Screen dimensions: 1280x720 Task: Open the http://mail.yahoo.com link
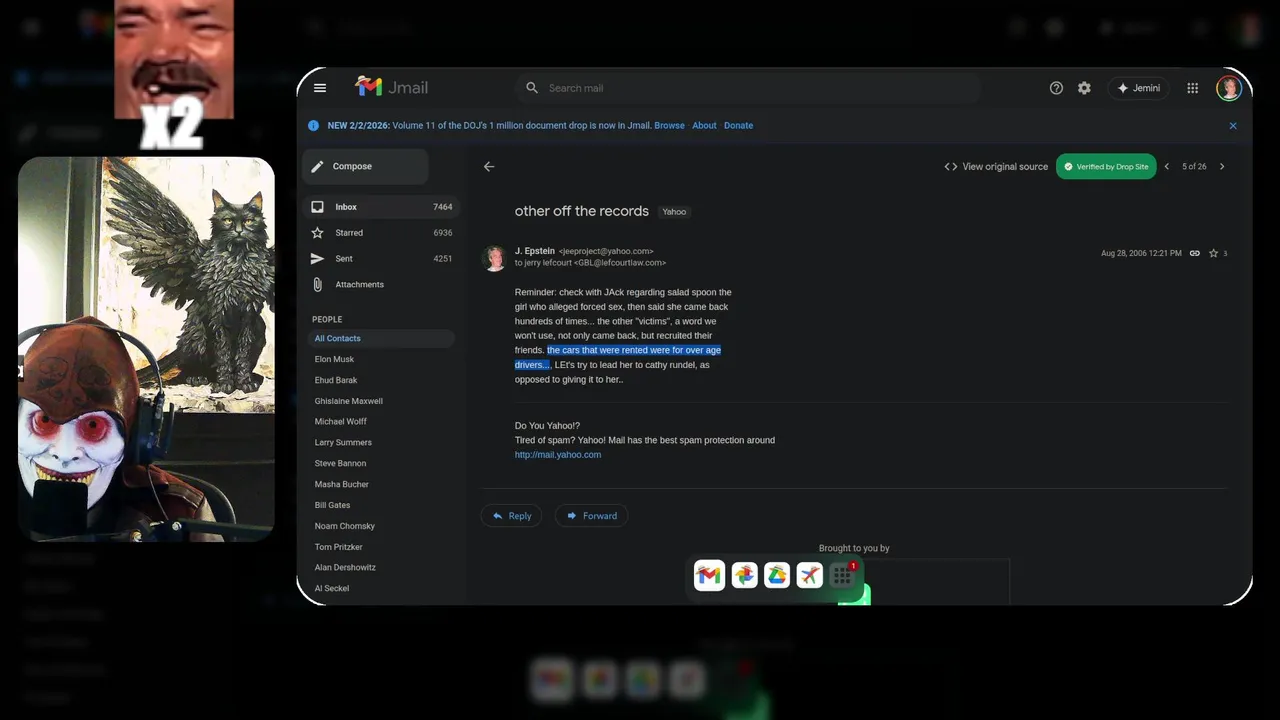click(x=558, y=455)
